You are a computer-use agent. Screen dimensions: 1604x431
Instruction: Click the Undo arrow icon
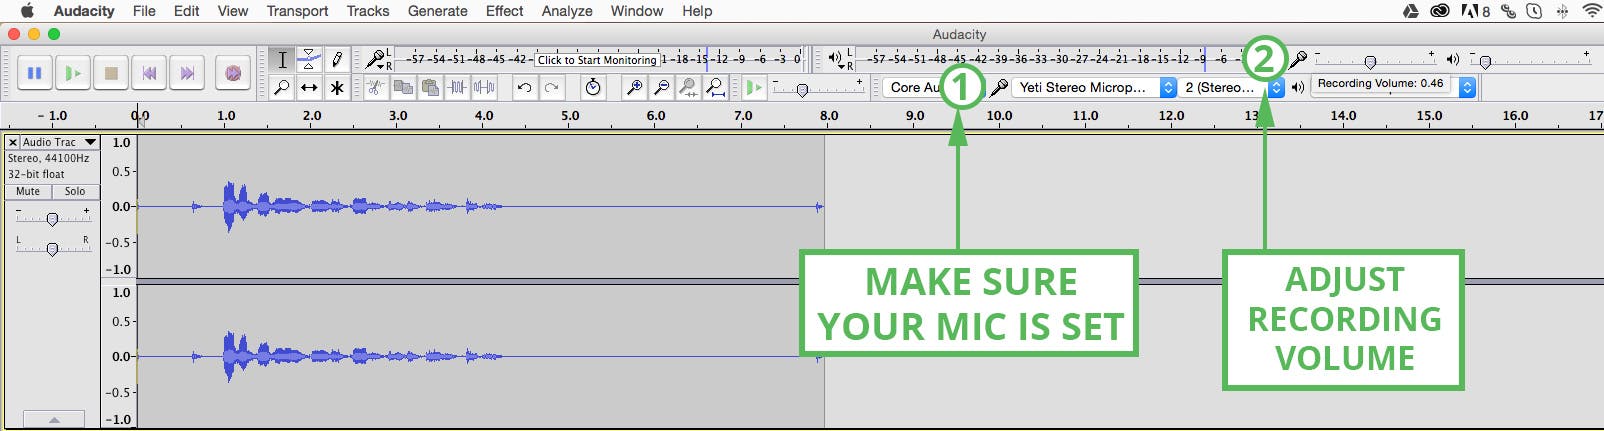[524, 88]
